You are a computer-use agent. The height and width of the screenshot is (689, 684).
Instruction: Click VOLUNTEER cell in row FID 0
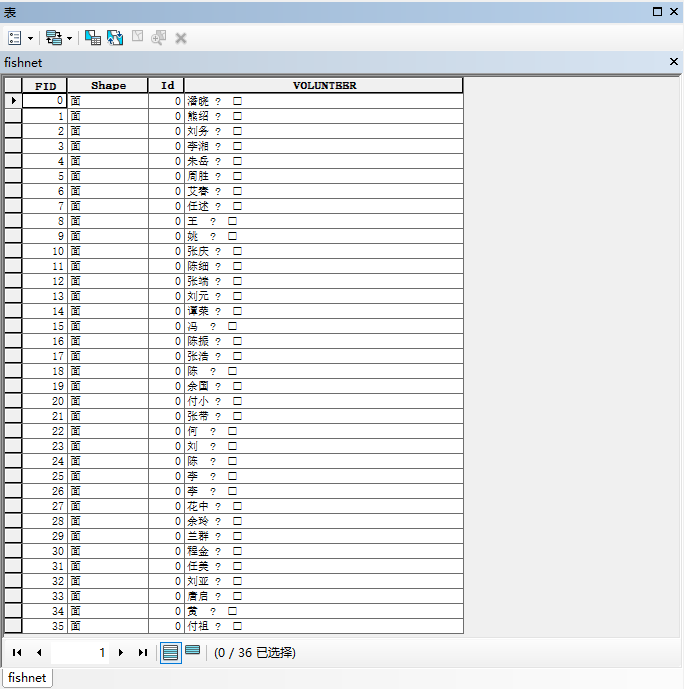tap(324, 101)
